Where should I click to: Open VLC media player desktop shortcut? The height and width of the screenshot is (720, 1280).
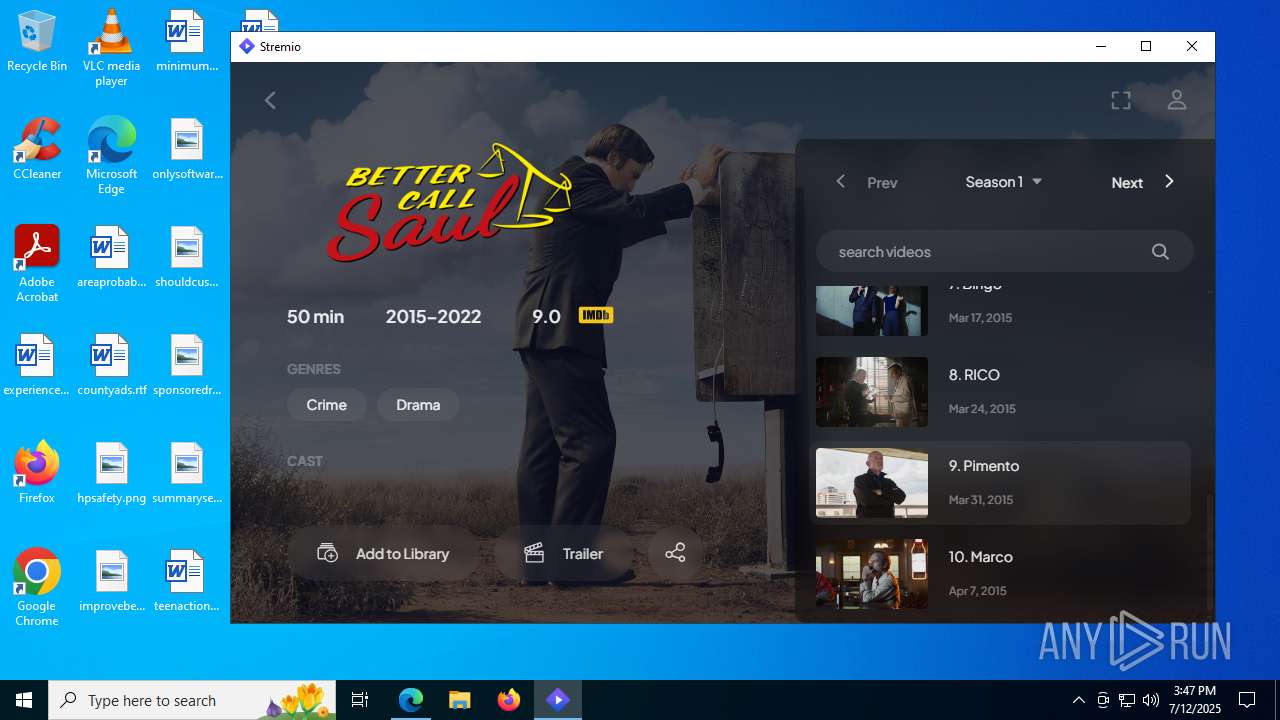coord(111,47)
